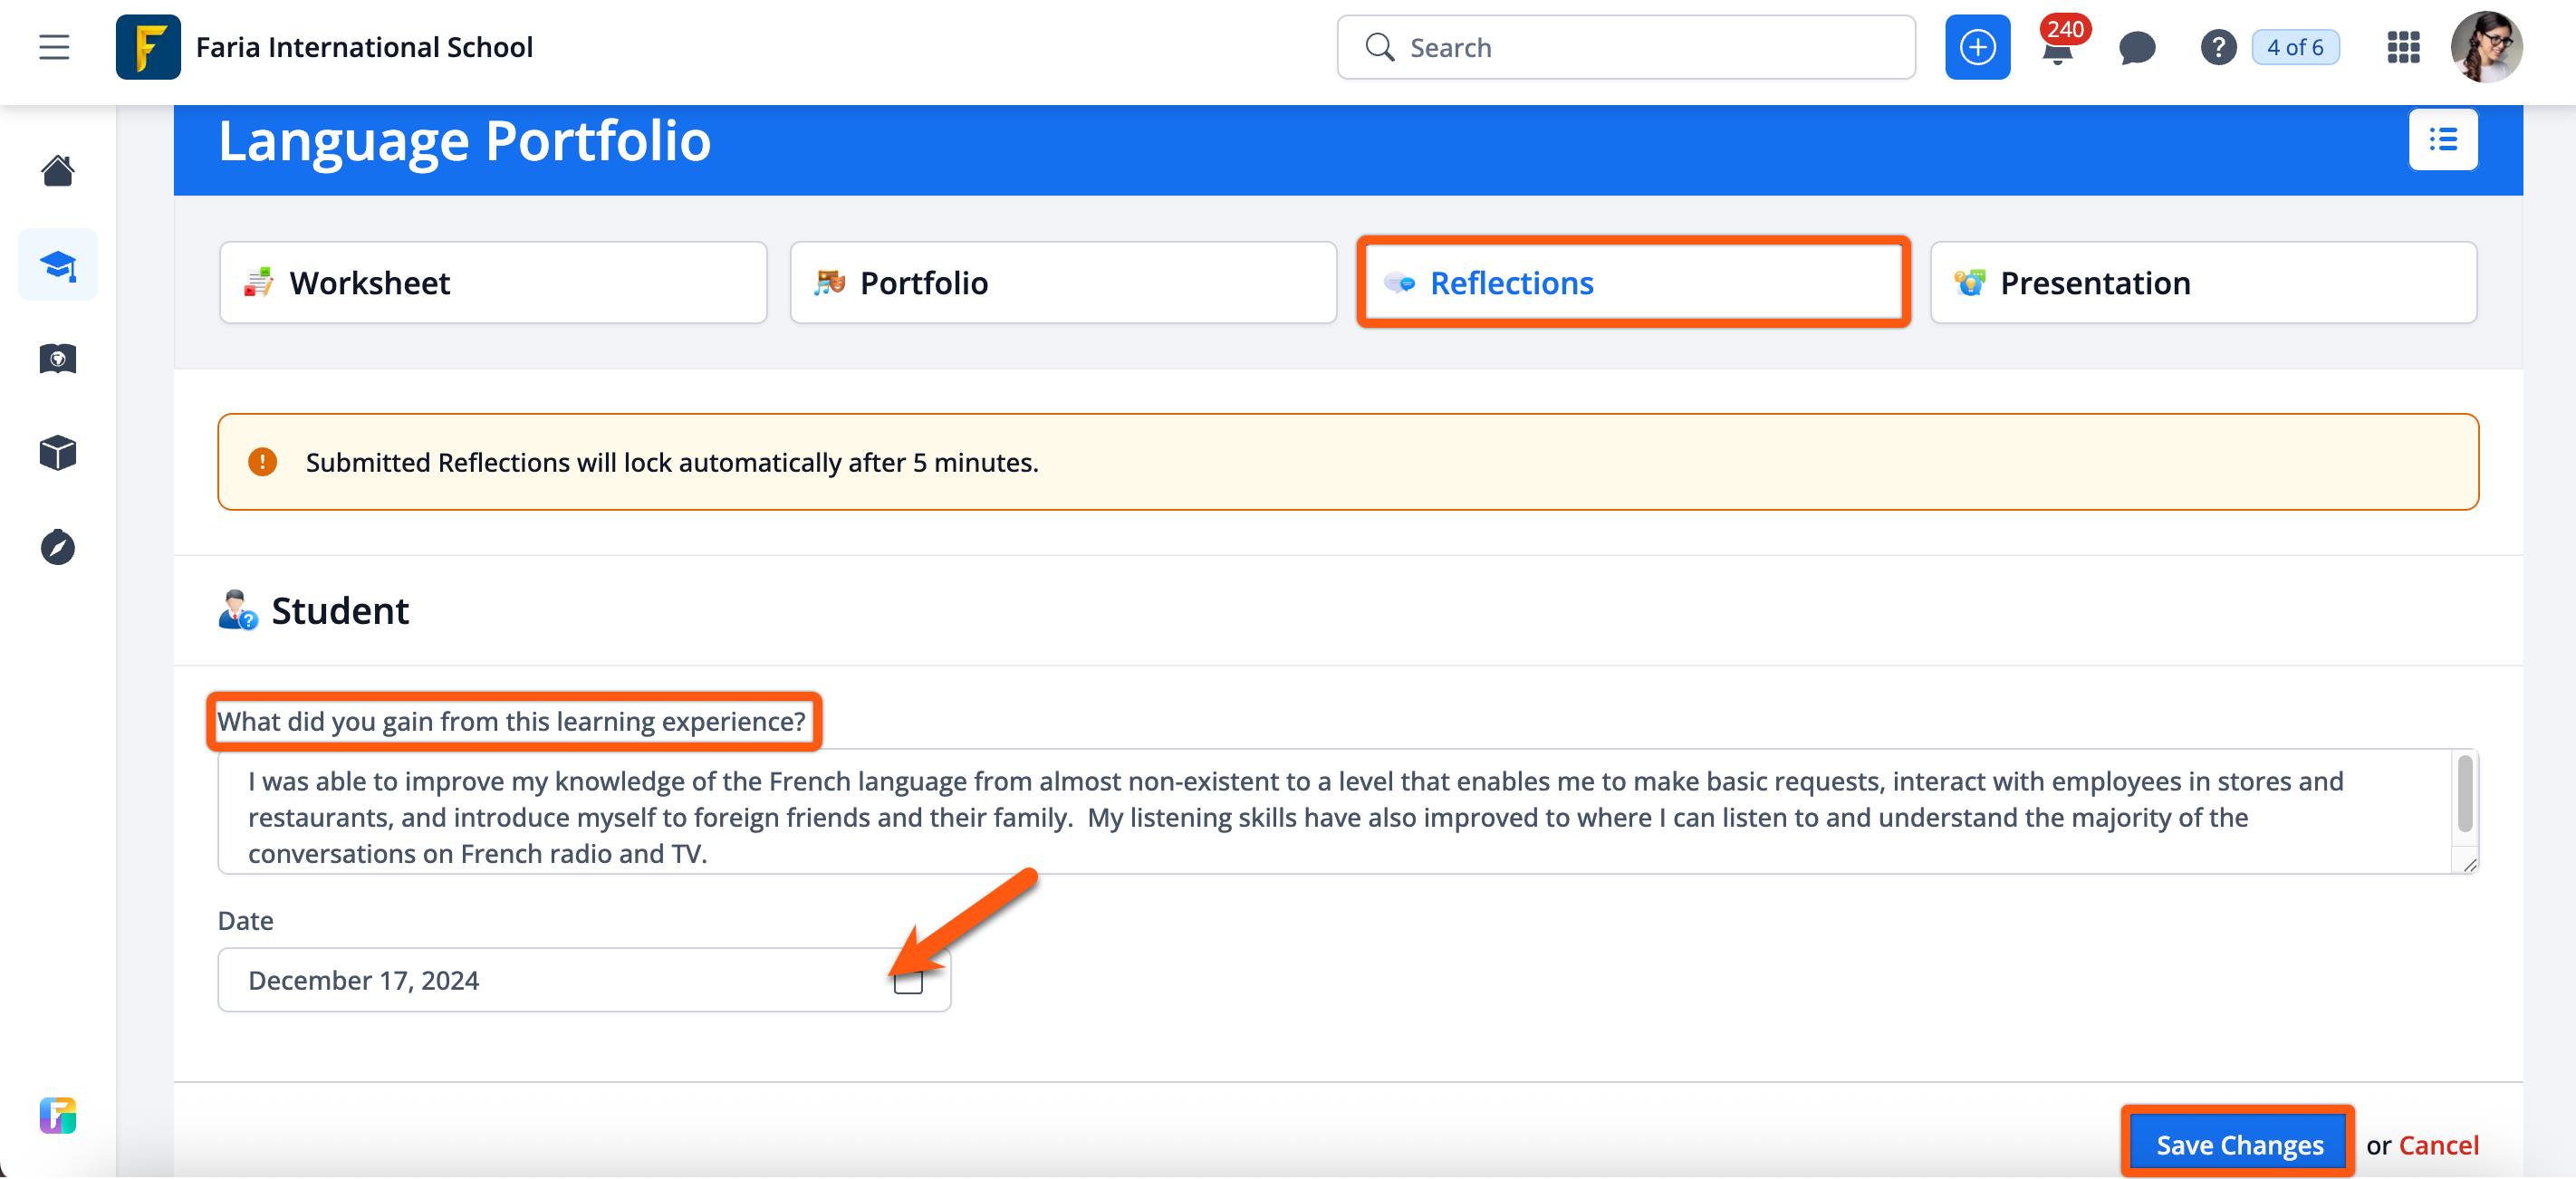Open the apps grid launcher
Image resolution: width=2576 pixels, height=1179 pixels.
tap(2403, 47)
